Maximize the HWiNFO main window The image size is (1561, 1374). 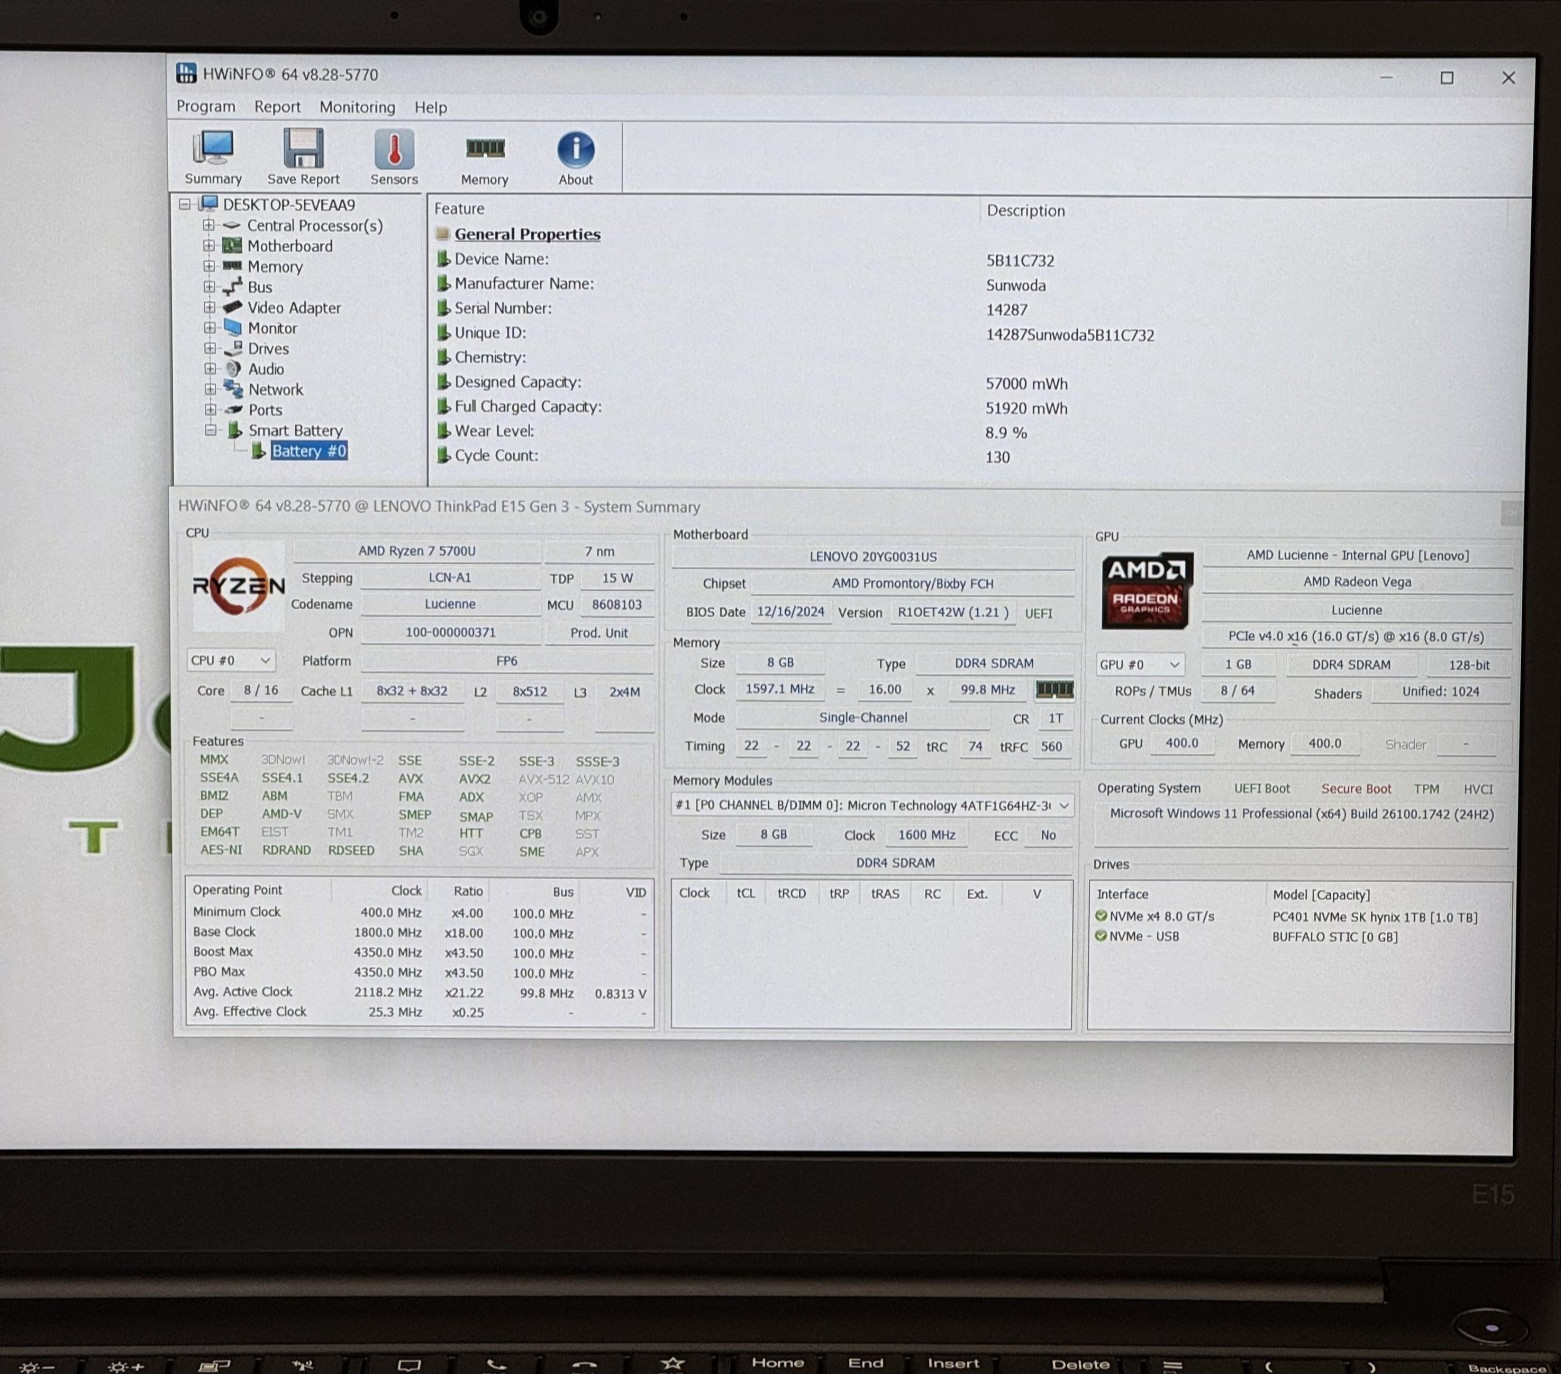point(1447,78)
